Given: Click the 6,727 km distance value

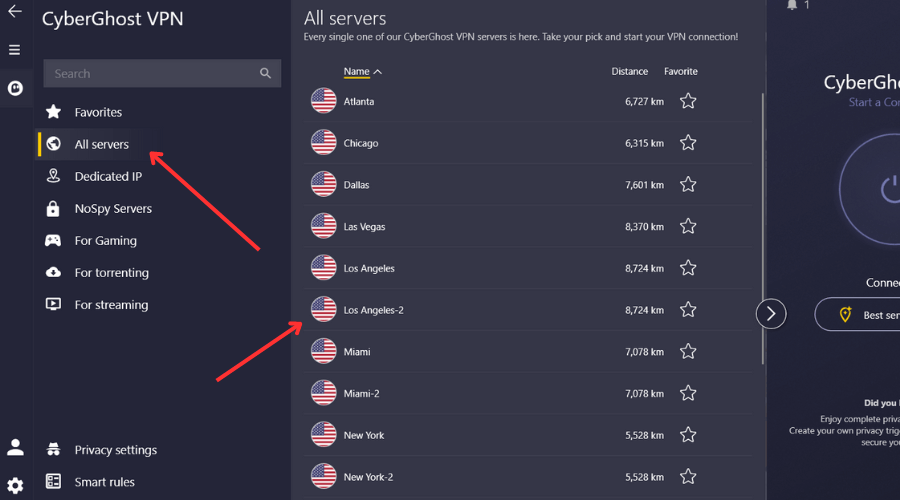Looking at the screenshot, I should [645, 102].
